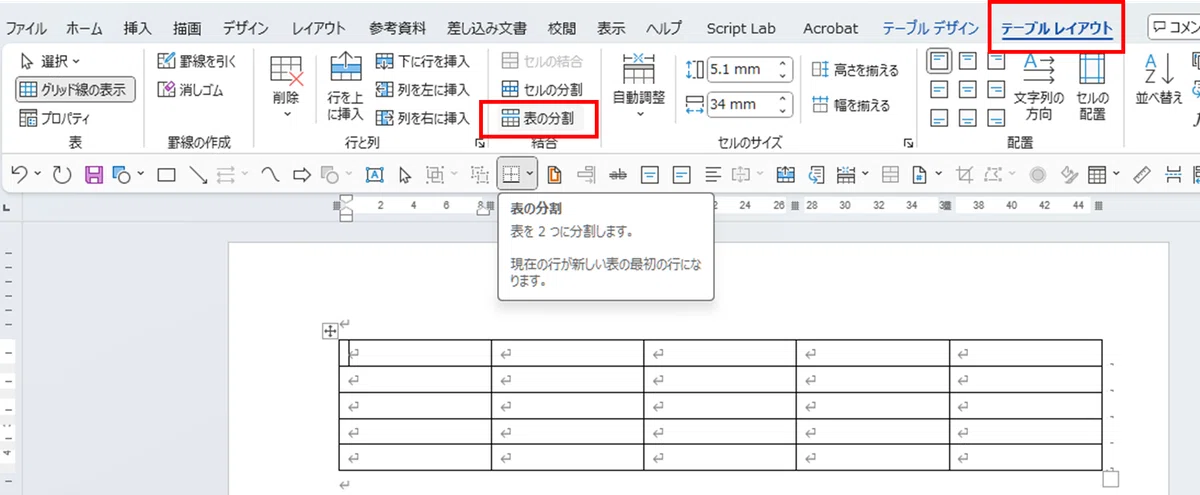Select セルの分割 (Split Cells) command

540,90
